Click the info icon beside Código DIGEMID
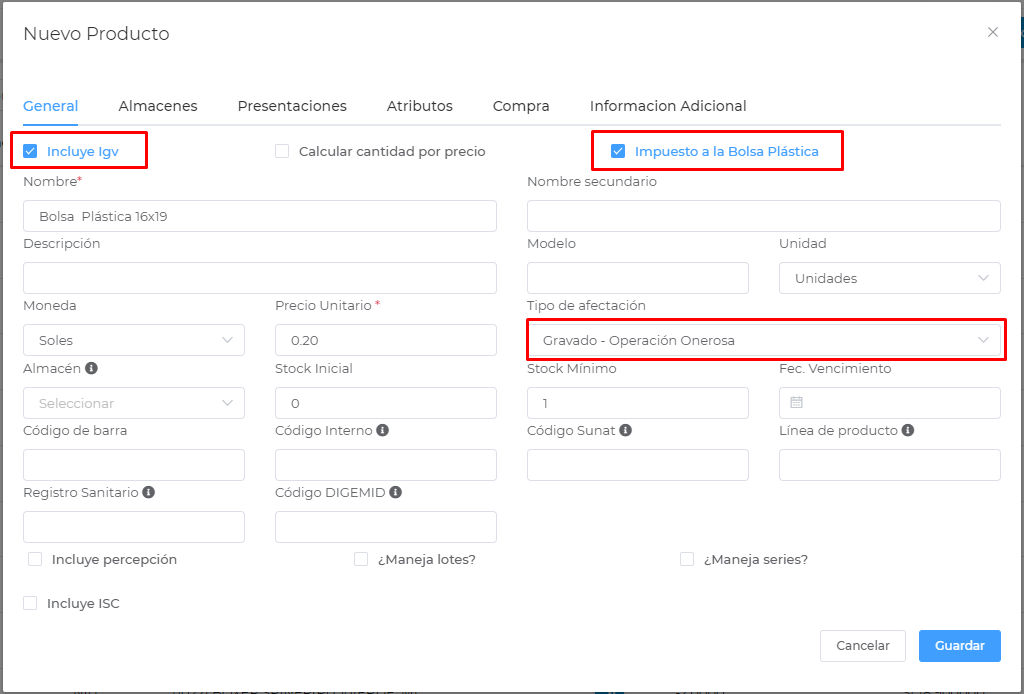 (395, 492)
